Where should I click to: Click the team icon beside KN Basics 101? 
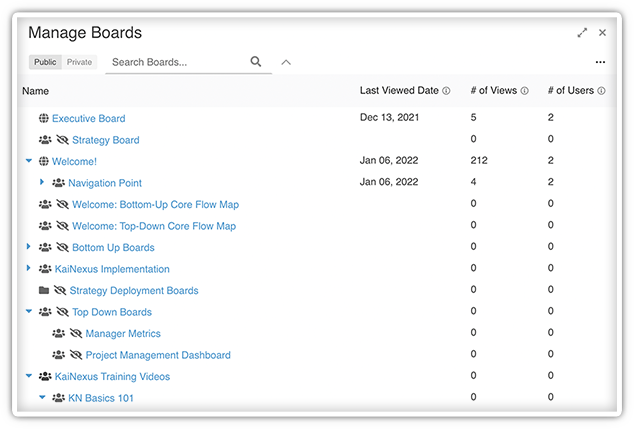[x=58, y=397]
